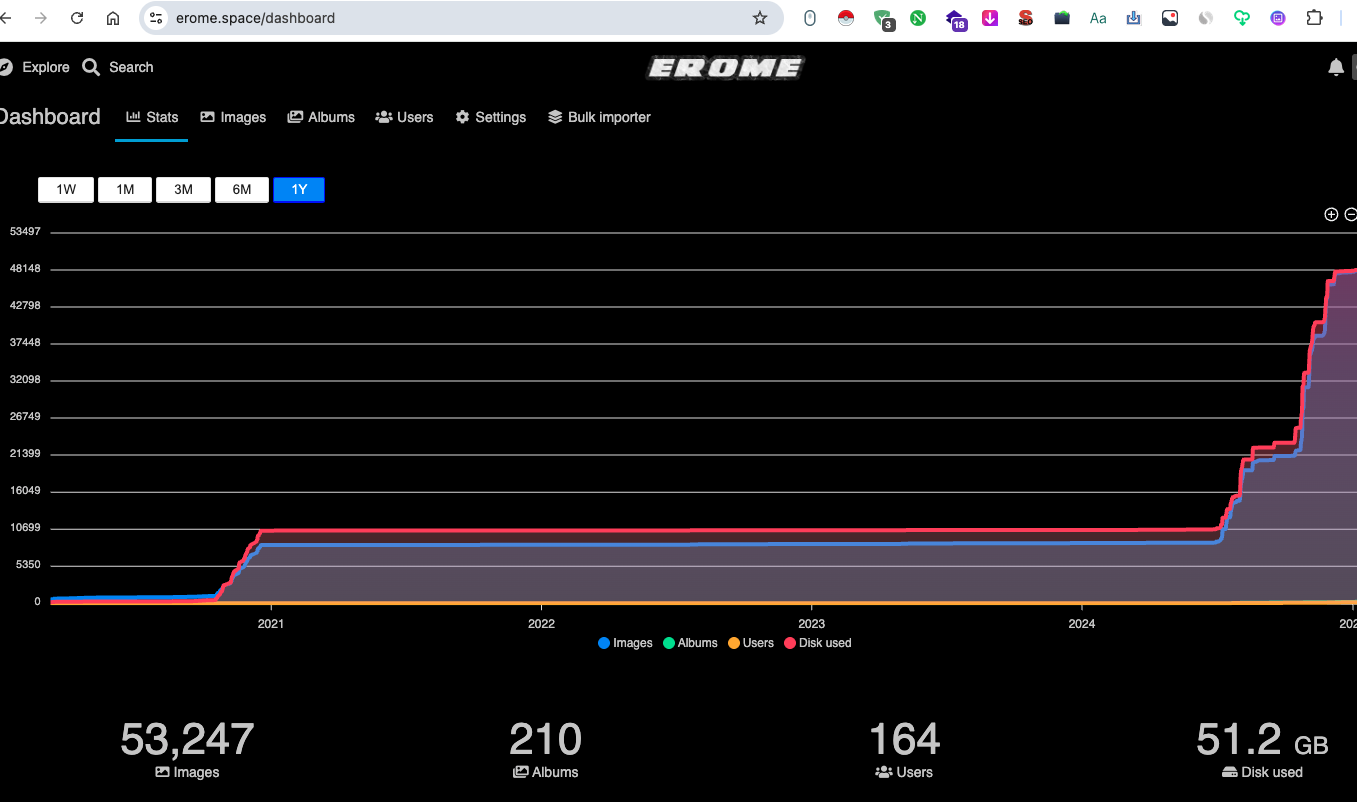Click the 53,247 Images count

pos(187,740)
